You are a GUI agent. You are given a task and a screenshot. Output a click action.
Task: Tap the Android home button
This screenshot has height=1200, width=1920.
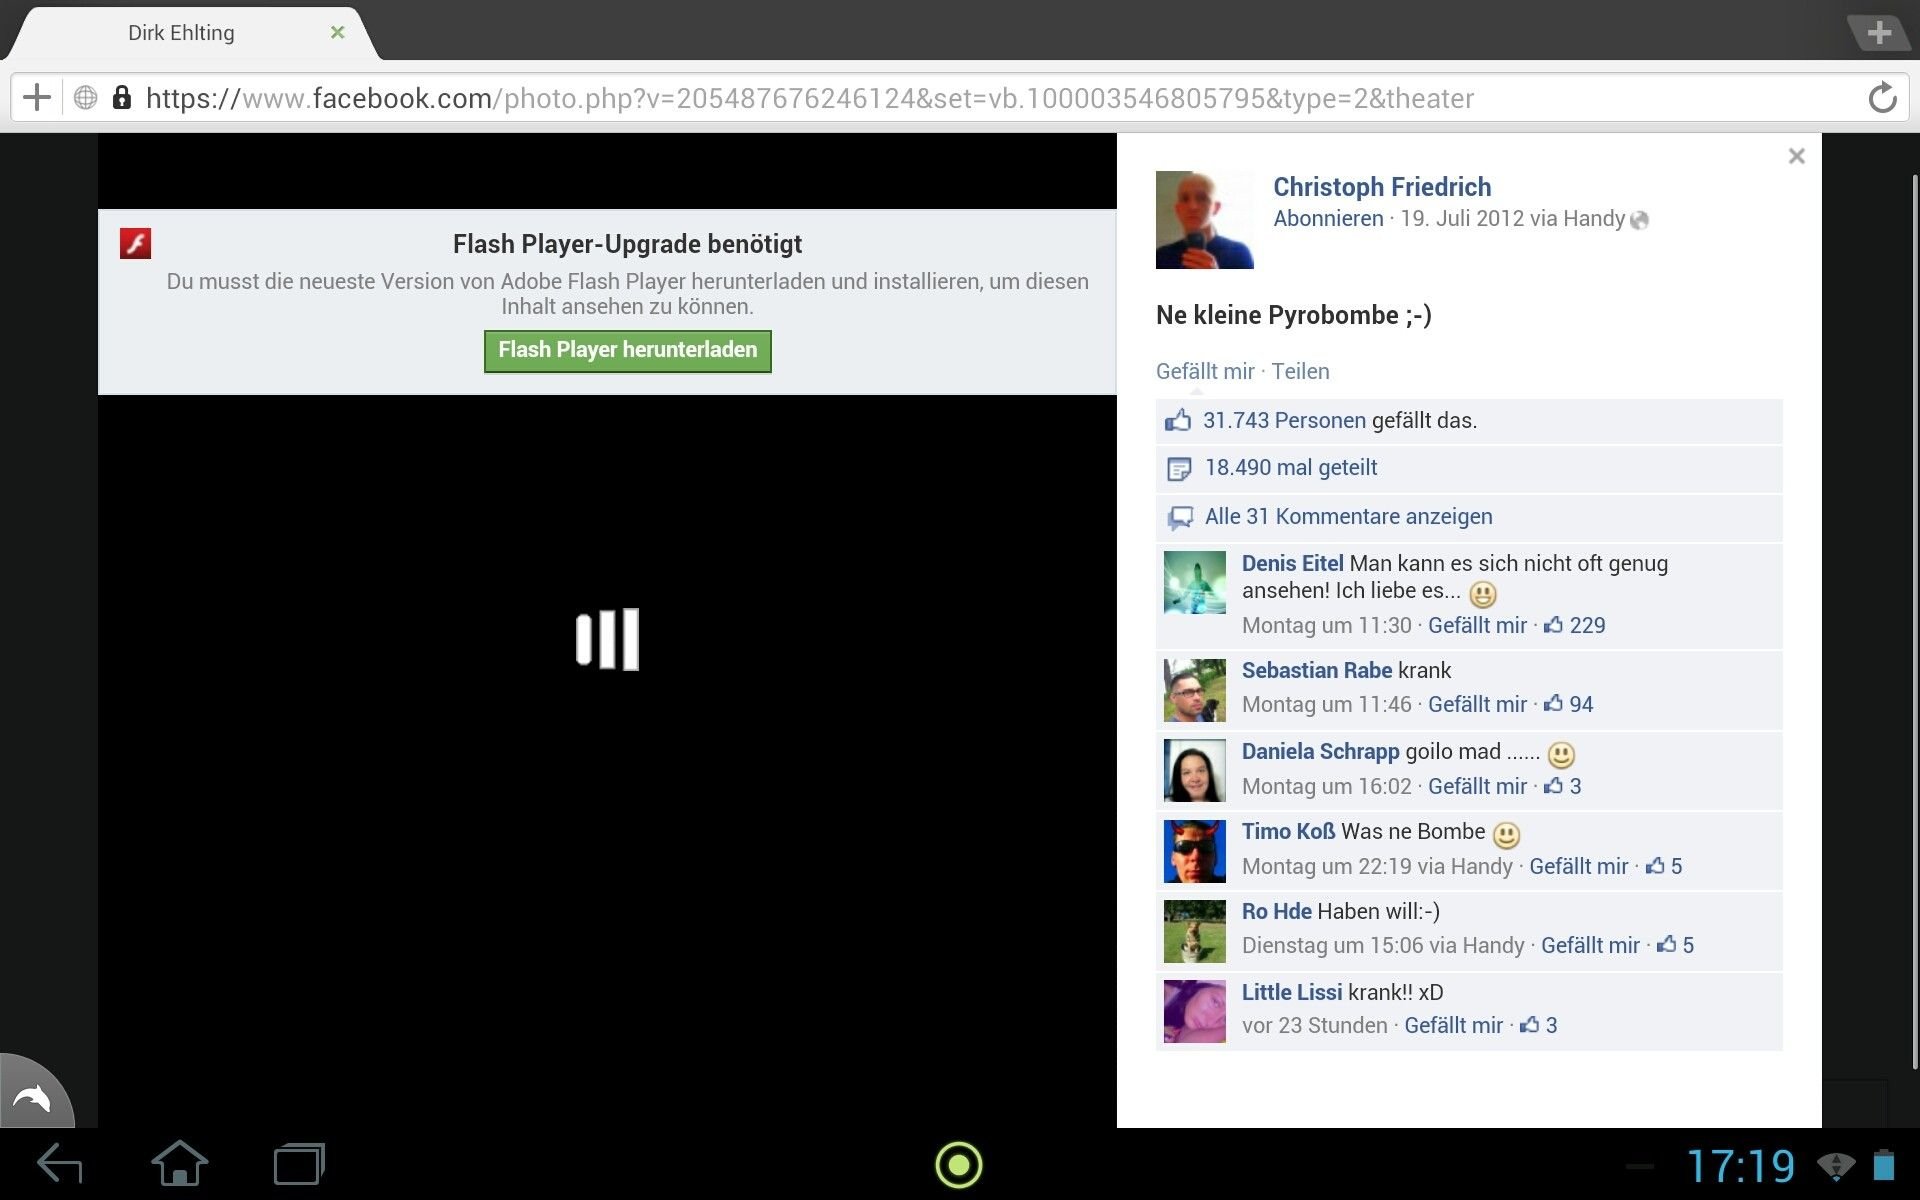point(180,1164)
